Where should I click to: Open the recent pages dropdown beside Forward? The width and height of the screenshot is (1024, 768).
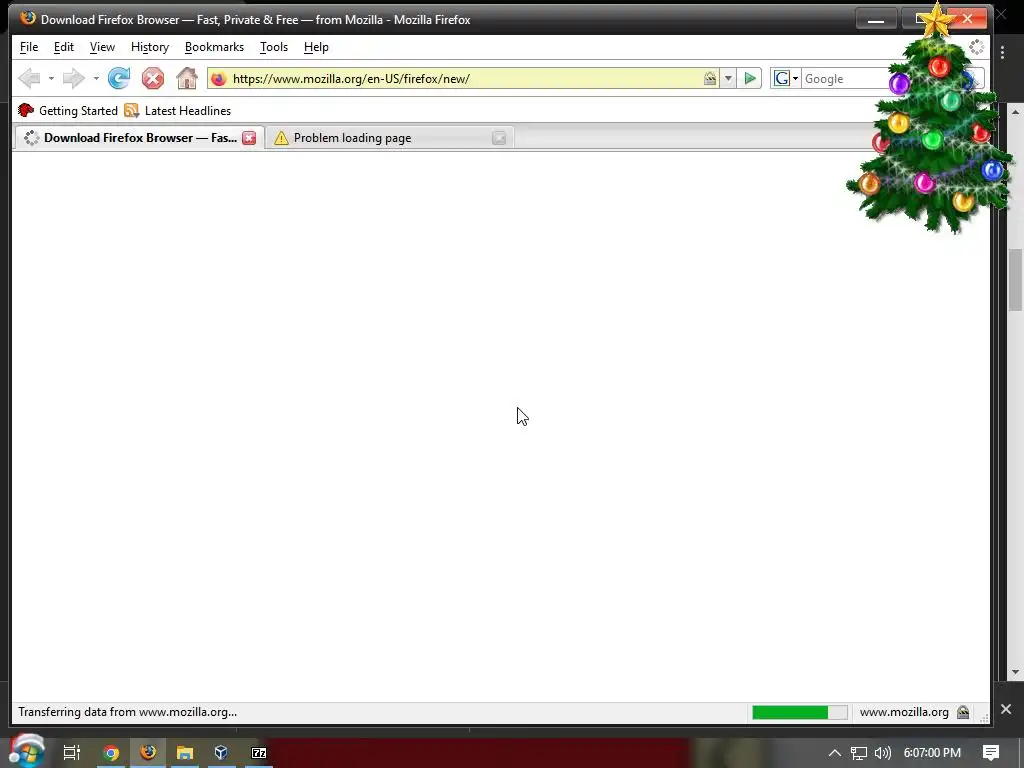tap(96, 79)
